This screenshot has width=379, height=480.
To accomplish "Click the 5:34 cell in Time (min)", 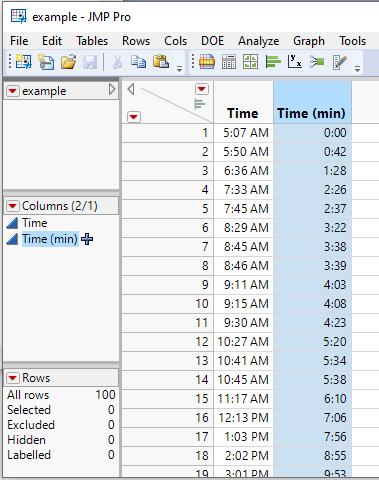I will coord(312,361).
